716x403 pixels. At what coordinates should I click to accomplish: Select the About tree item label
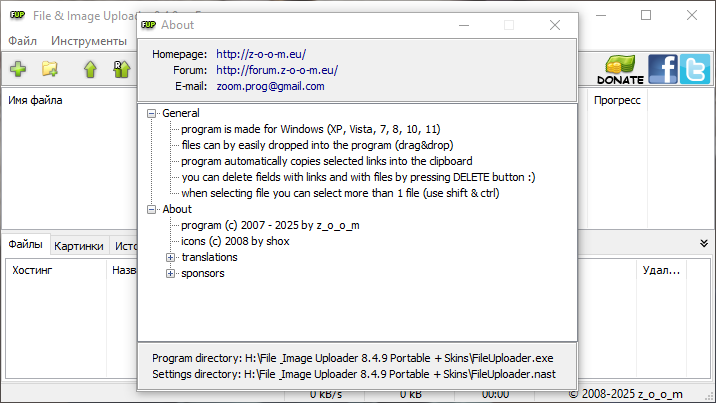(177, 209)
